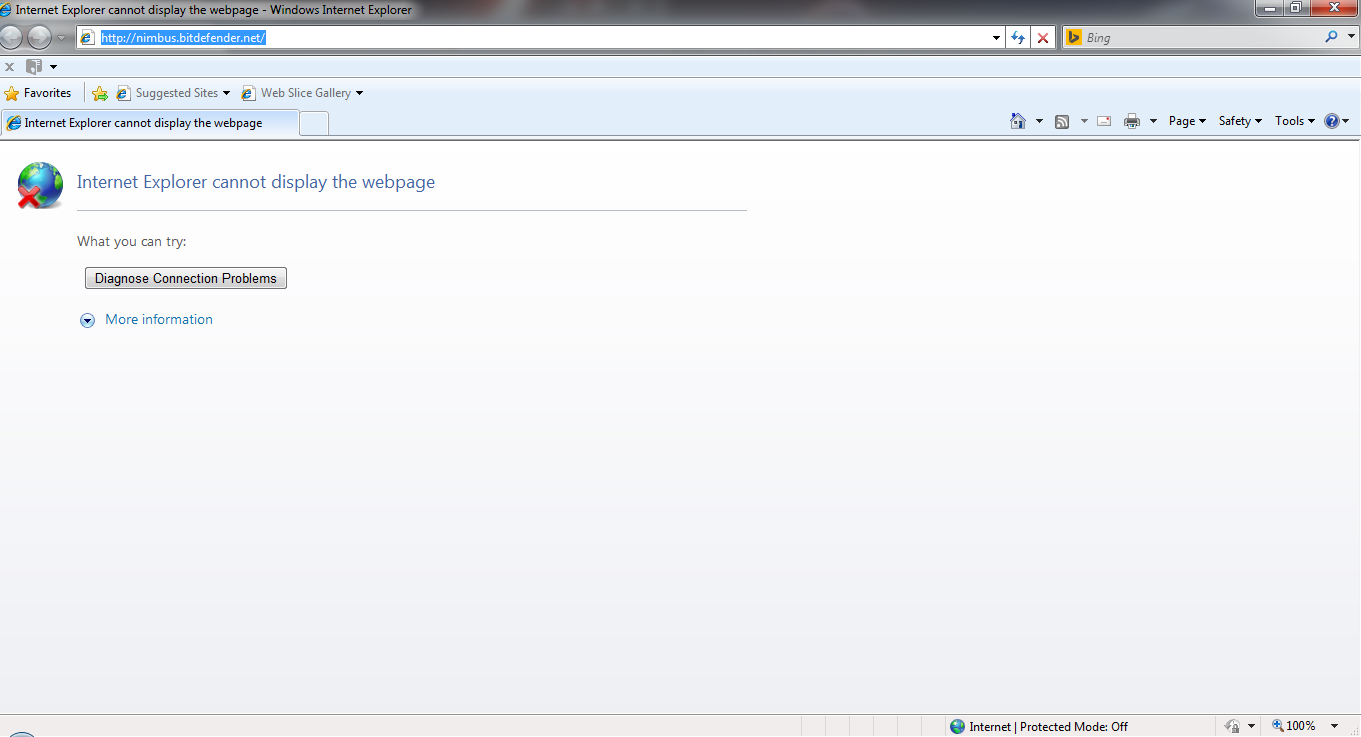1361x737 pixels.
Task: Select the 'Internet Explorer cannot display the webpage' tab
Action: (x=150, y=123)
